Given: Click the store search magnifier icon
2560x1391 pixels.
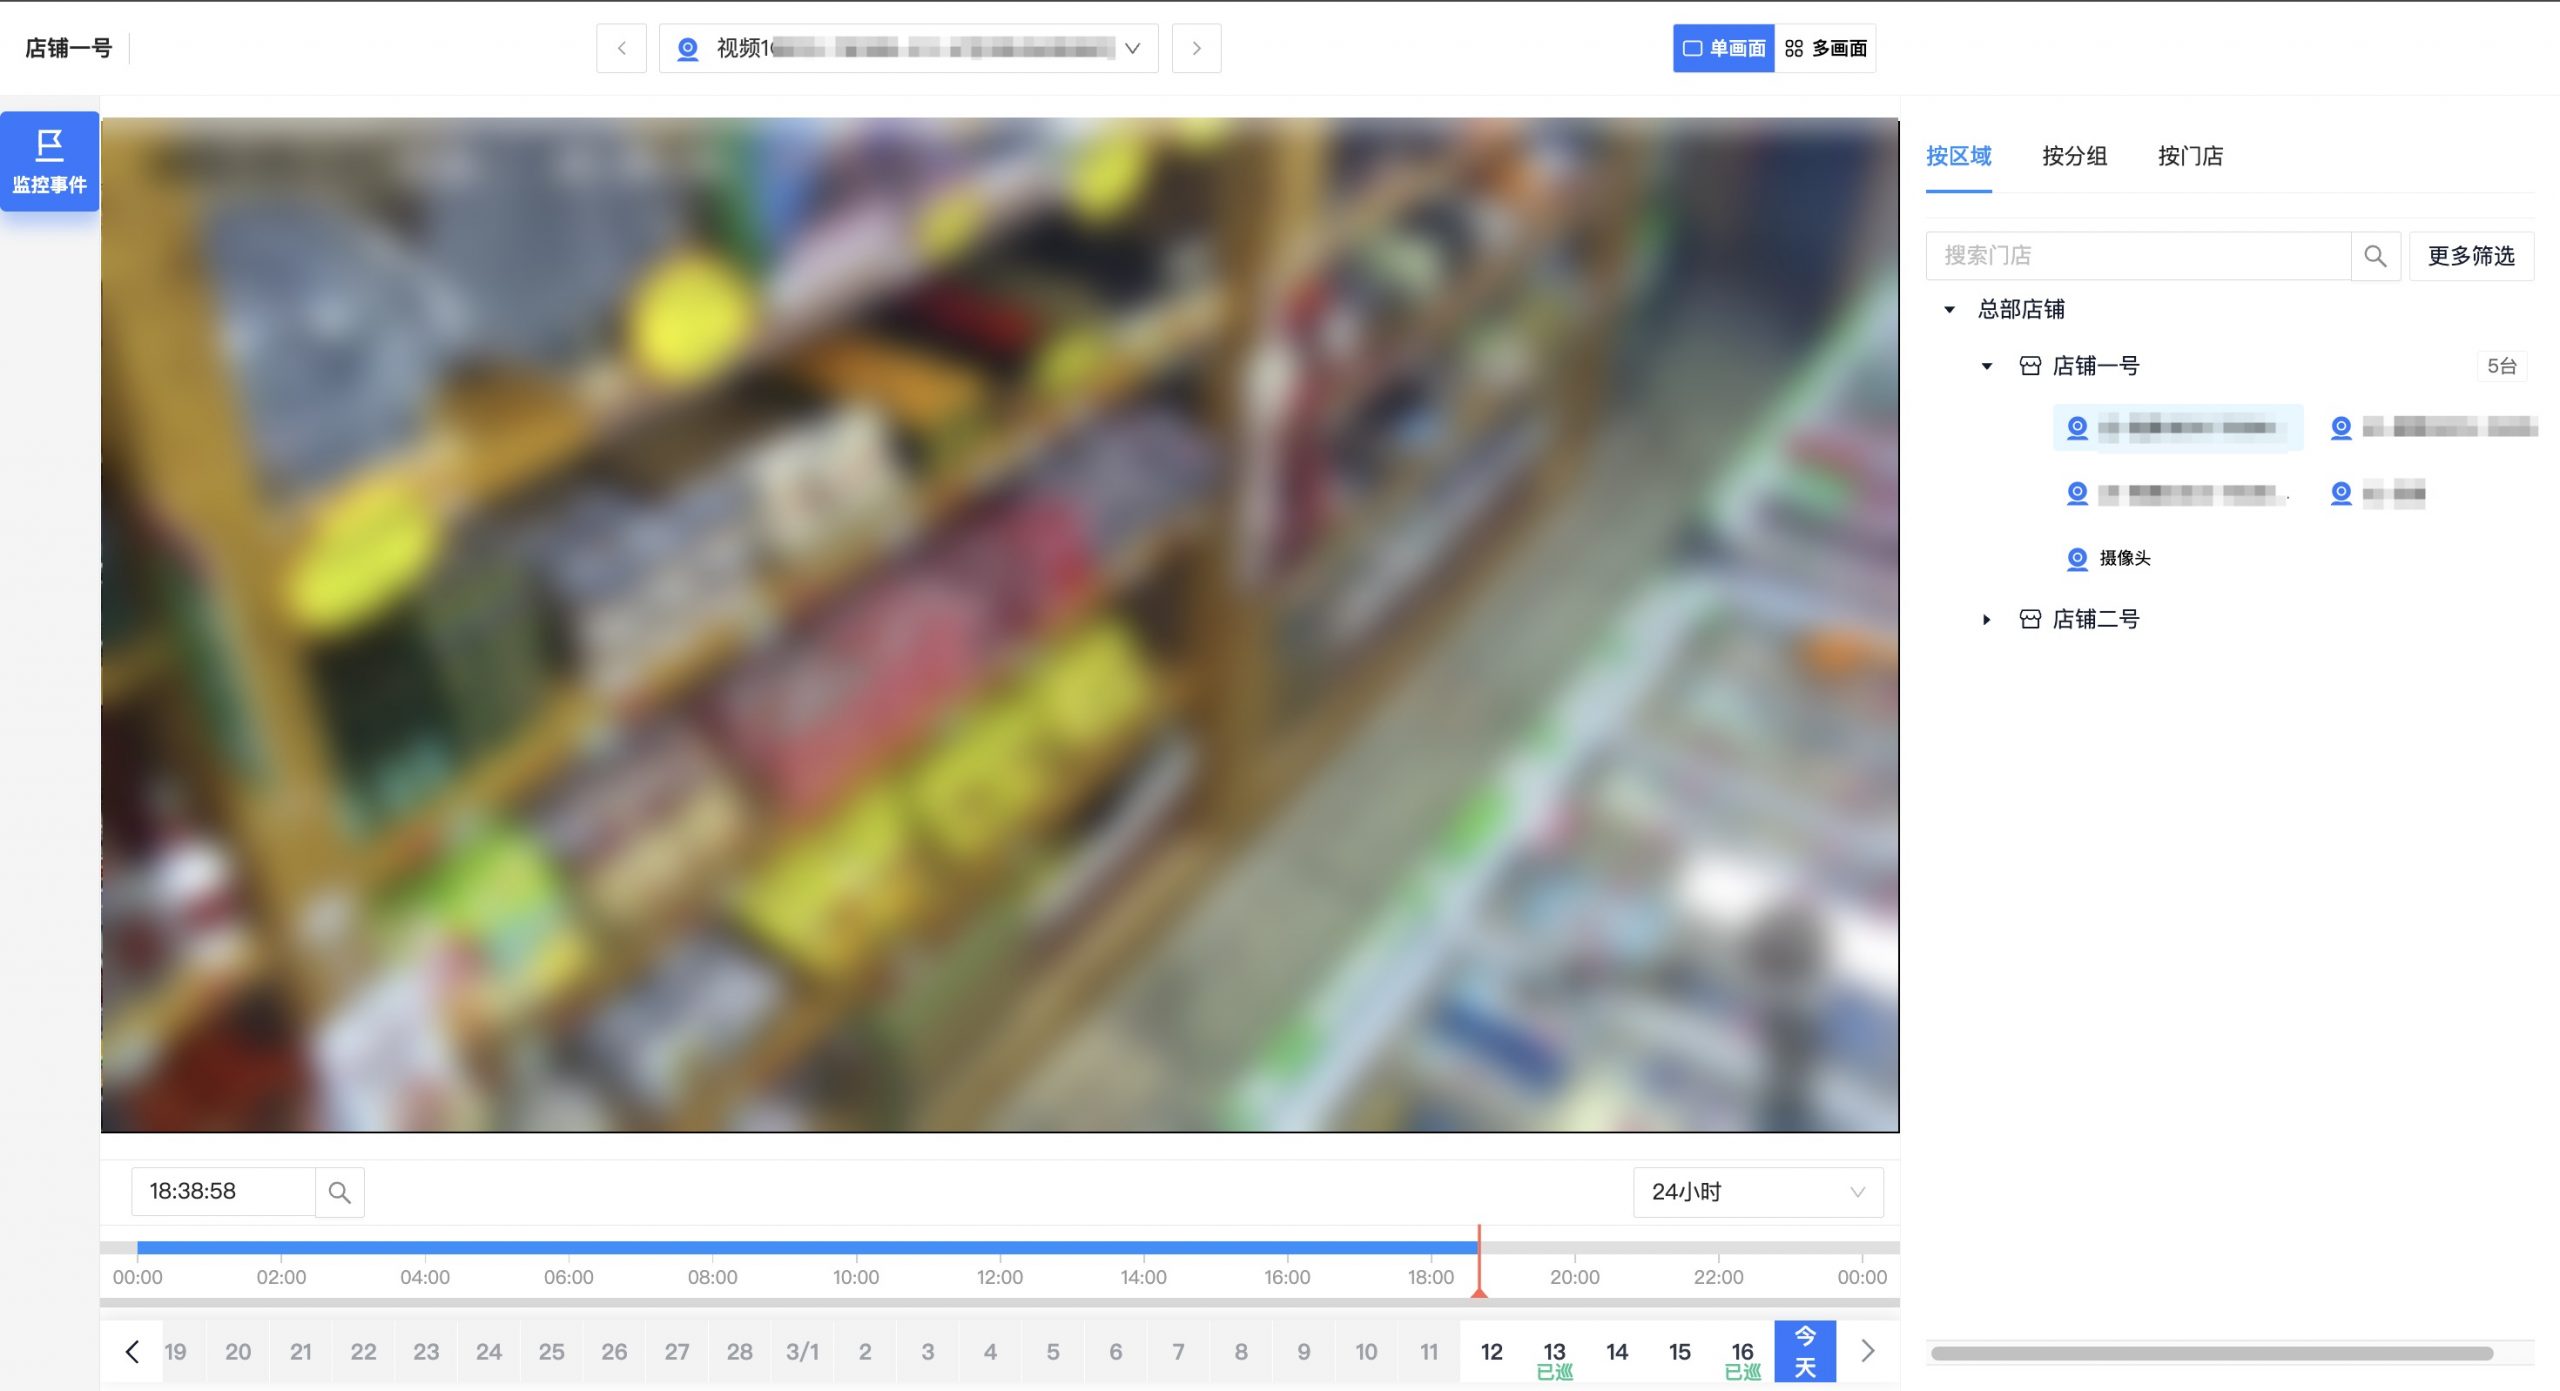Looking at the screenshot, I should [2375, 256].
